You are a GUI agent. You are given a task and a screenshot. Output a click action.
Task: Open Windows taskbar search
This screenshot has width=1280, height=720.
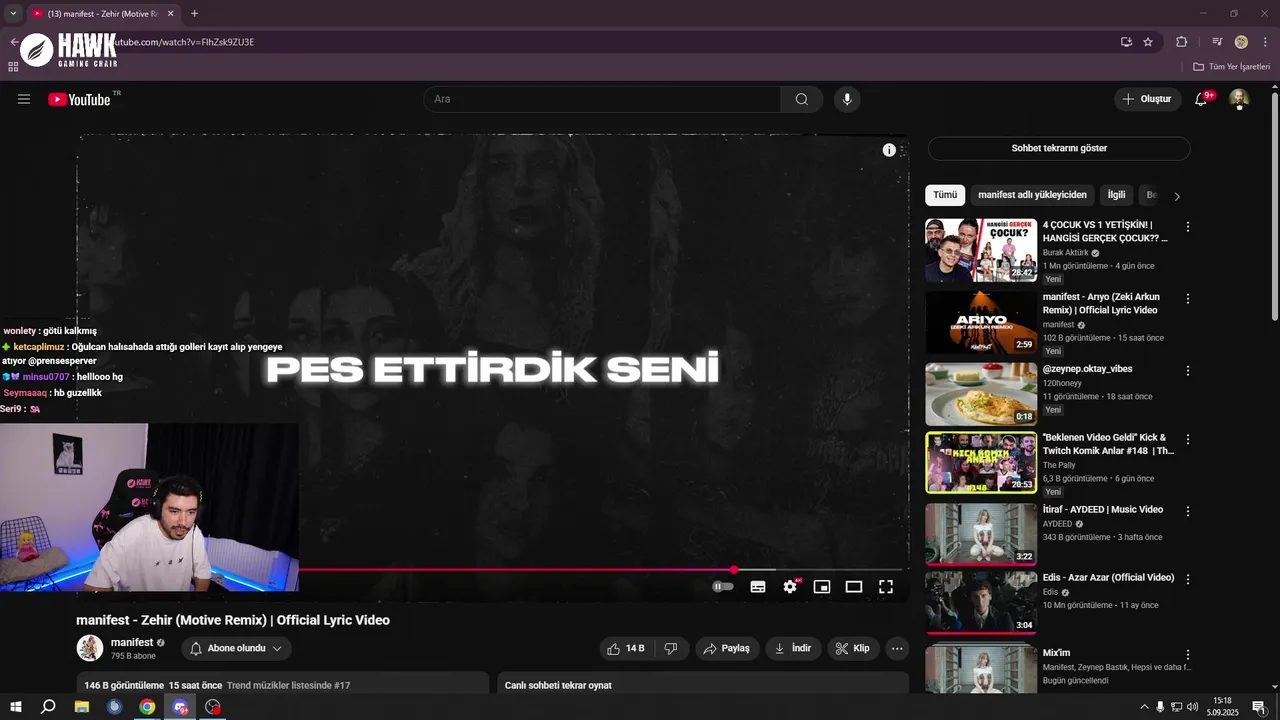[x=48, y=707]
